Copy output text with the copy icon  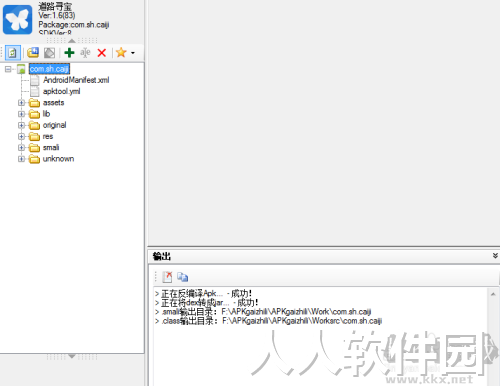click(x=182, y=277)
